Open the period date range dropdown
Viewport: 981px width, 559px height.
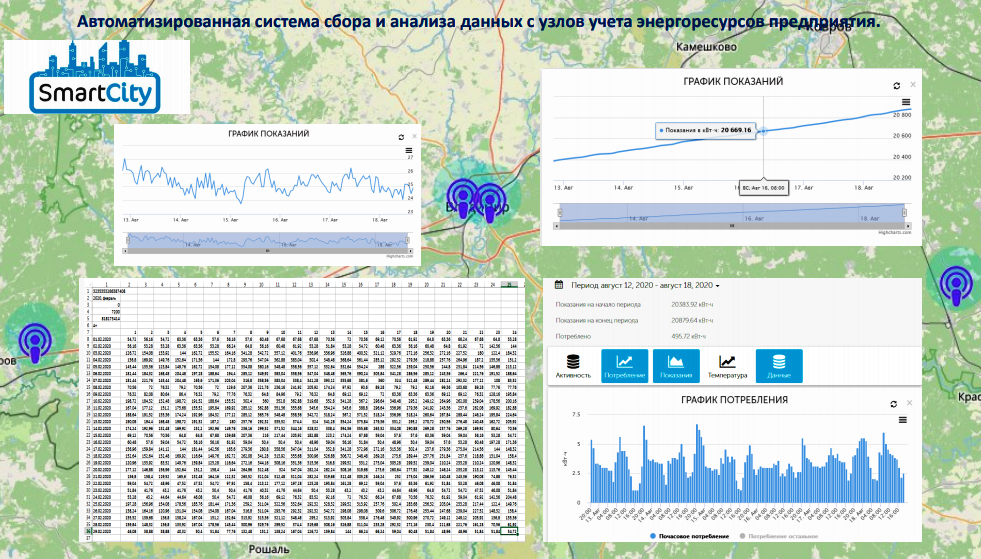[x=645, y=285]
